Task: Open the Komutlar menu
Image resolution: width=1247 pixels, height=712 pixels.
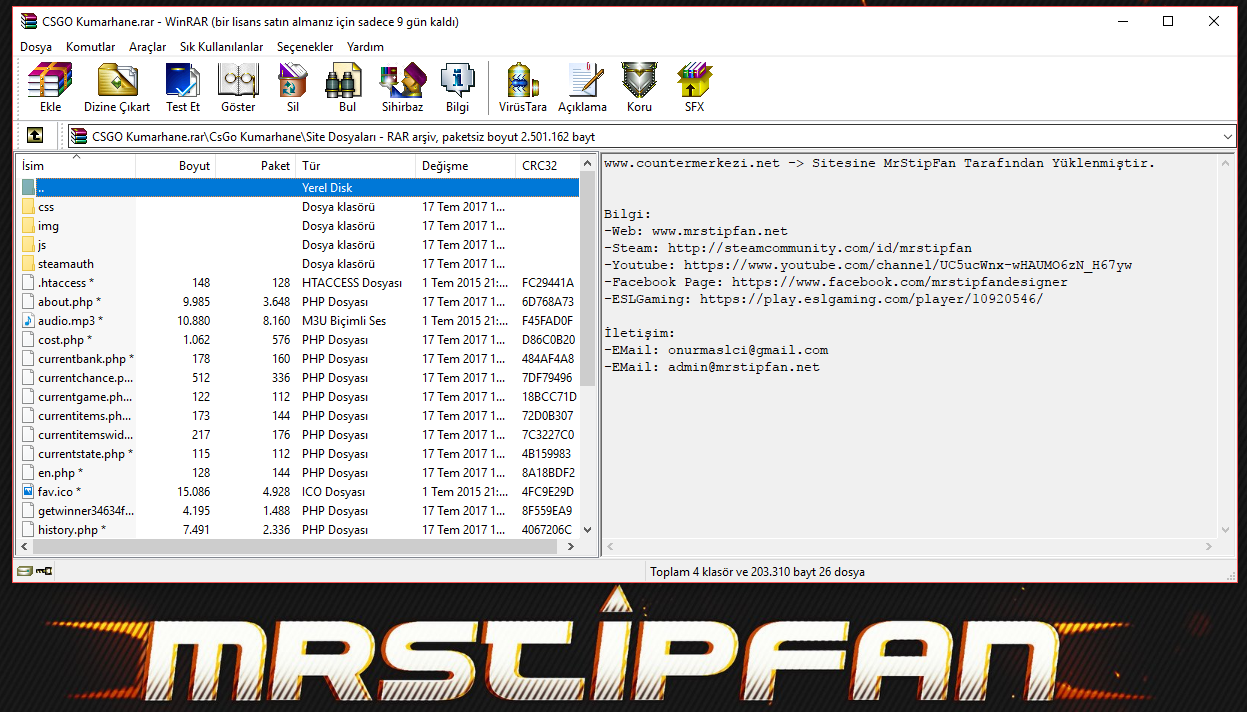Action: pos(90,47)
